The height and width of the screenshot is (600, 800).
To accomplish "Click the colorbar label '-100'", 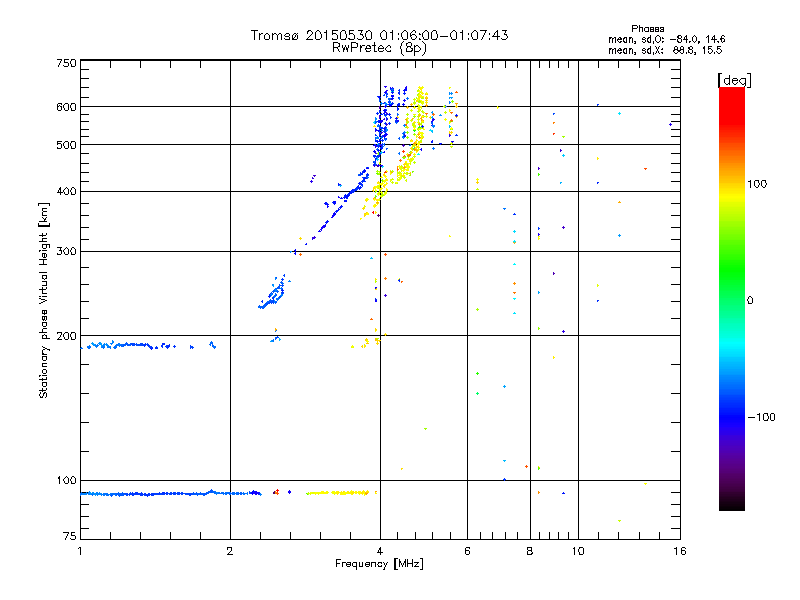I will coord(762,417).
